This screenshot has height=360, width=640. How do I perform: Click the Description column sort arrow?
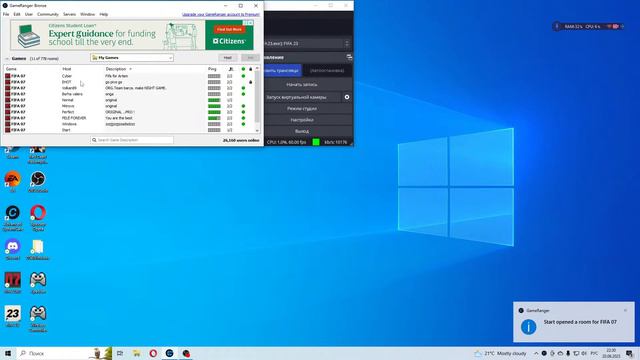click(131, 69)
